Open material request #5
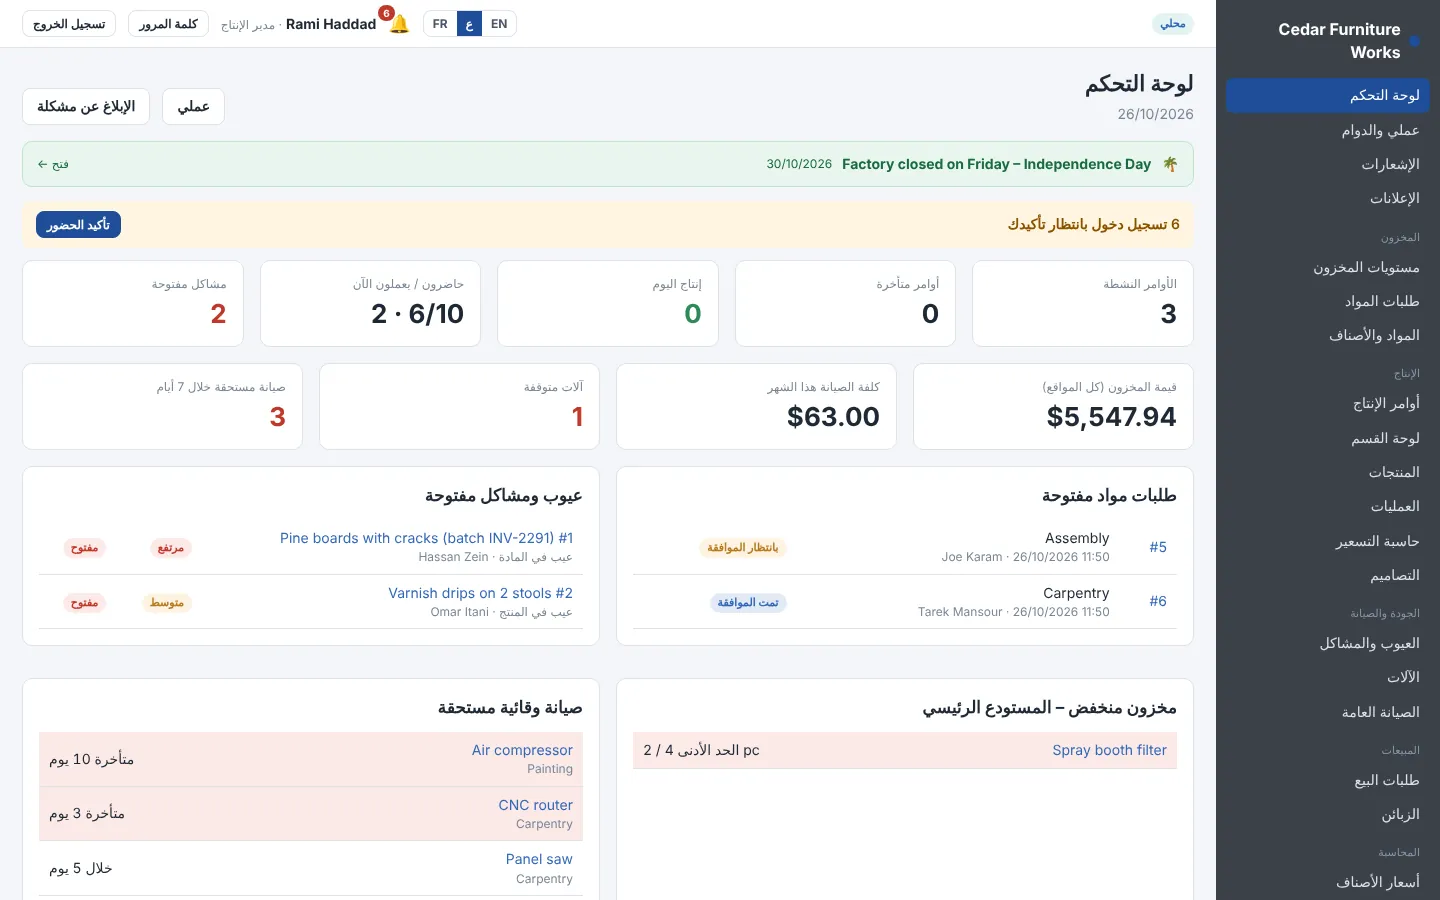The width and height of the screenshot is (1440, 900). coord(1158,547)
